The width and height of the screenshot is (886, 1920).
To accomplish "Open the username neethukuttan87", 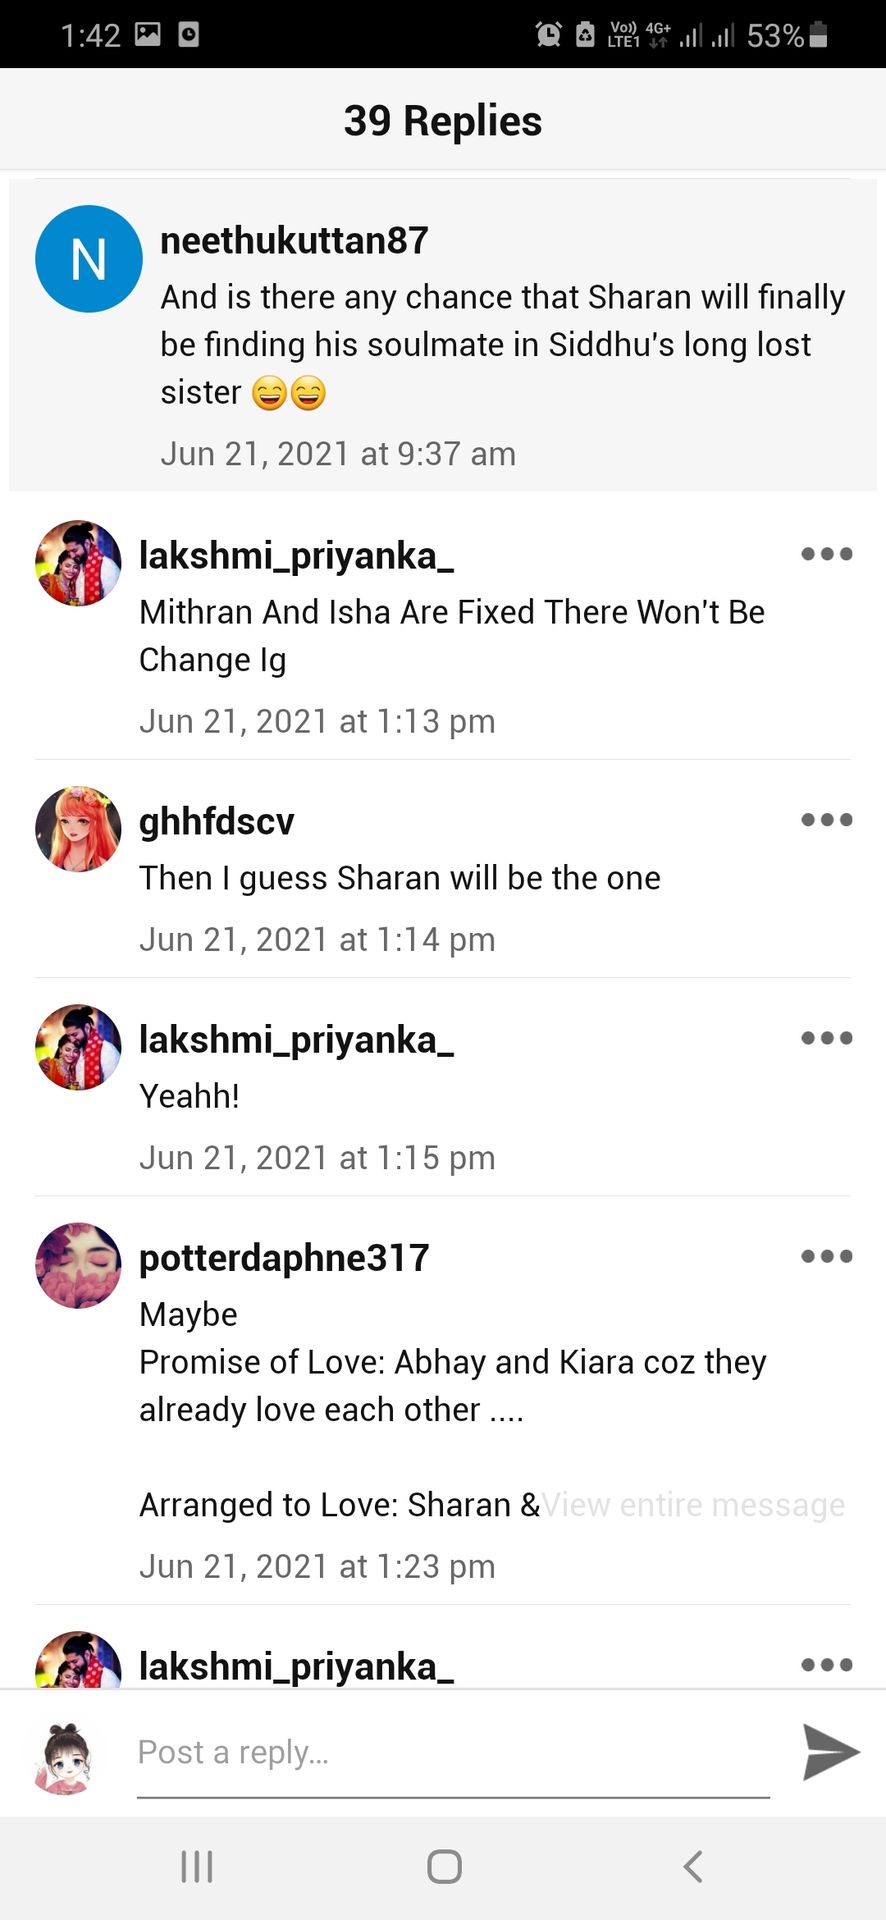I will (294, 240).
